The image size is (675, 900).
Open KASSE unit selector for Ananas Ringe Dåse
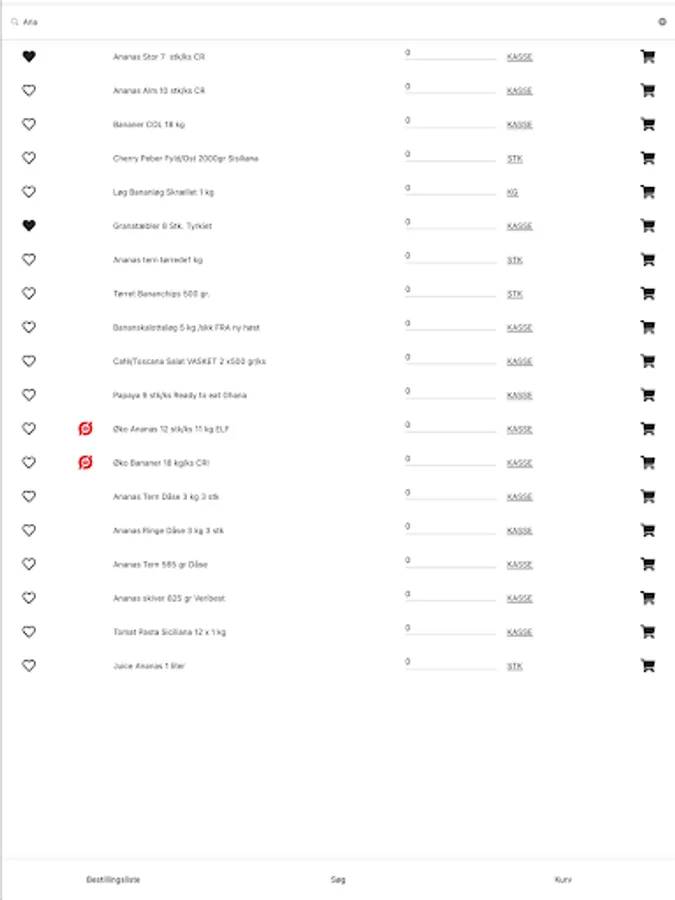519,531
